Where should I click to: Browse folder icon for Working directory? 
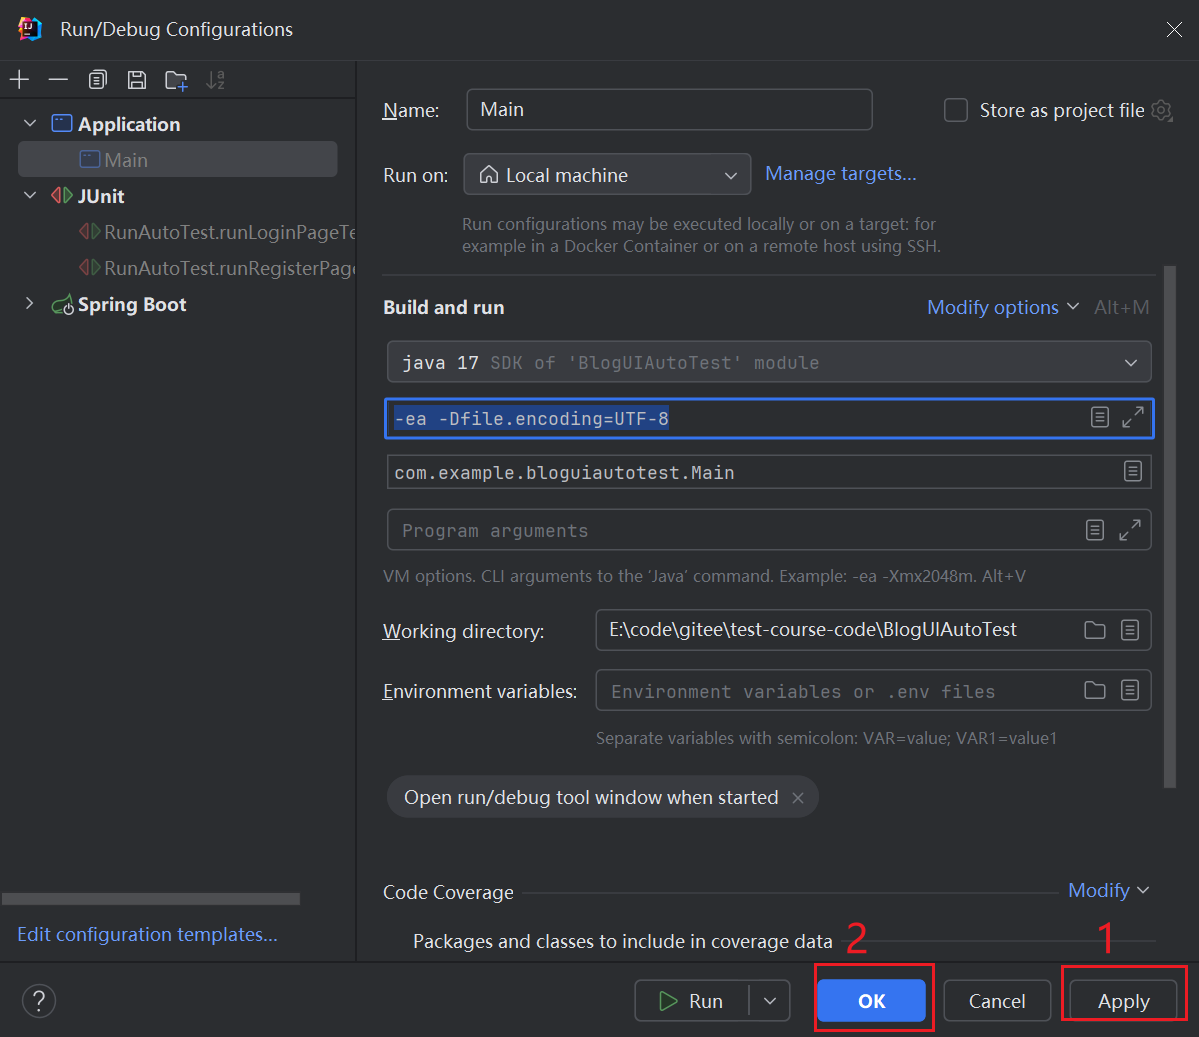(x=1095, y=630)
